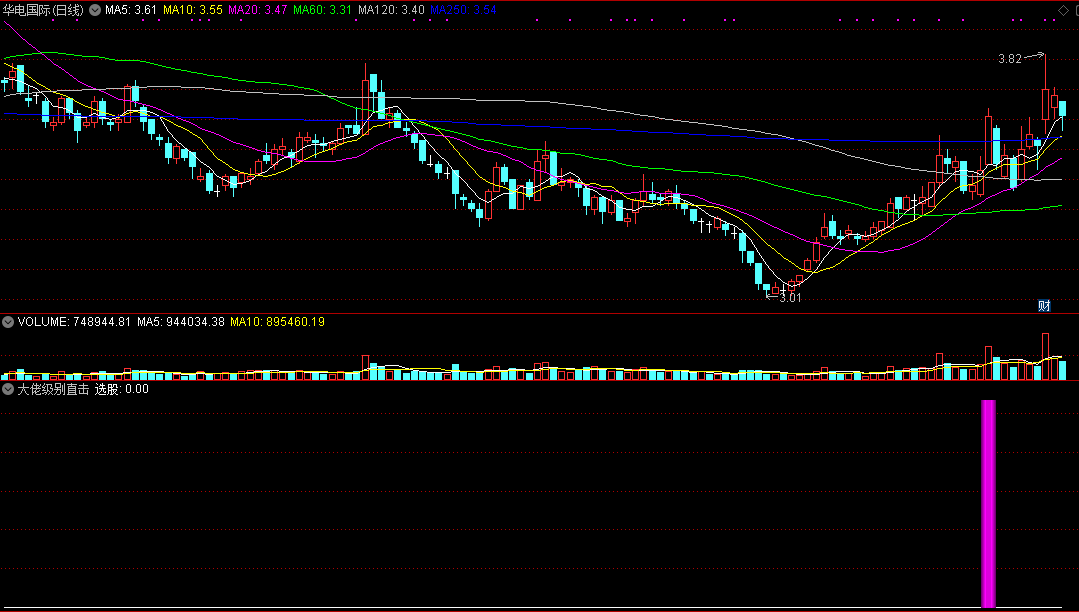Select the MA5: 3.61 label in the main chart
Viewport: 1079px width, 612px height.
pos(131,10)
